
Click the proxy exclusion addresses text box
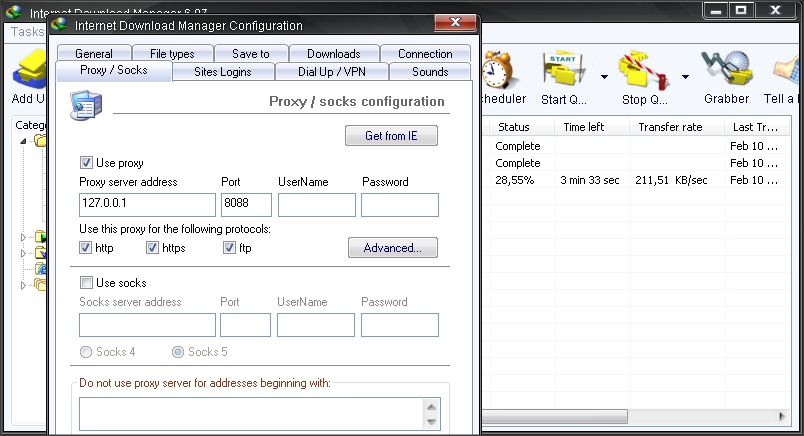(x=251, y=414)
